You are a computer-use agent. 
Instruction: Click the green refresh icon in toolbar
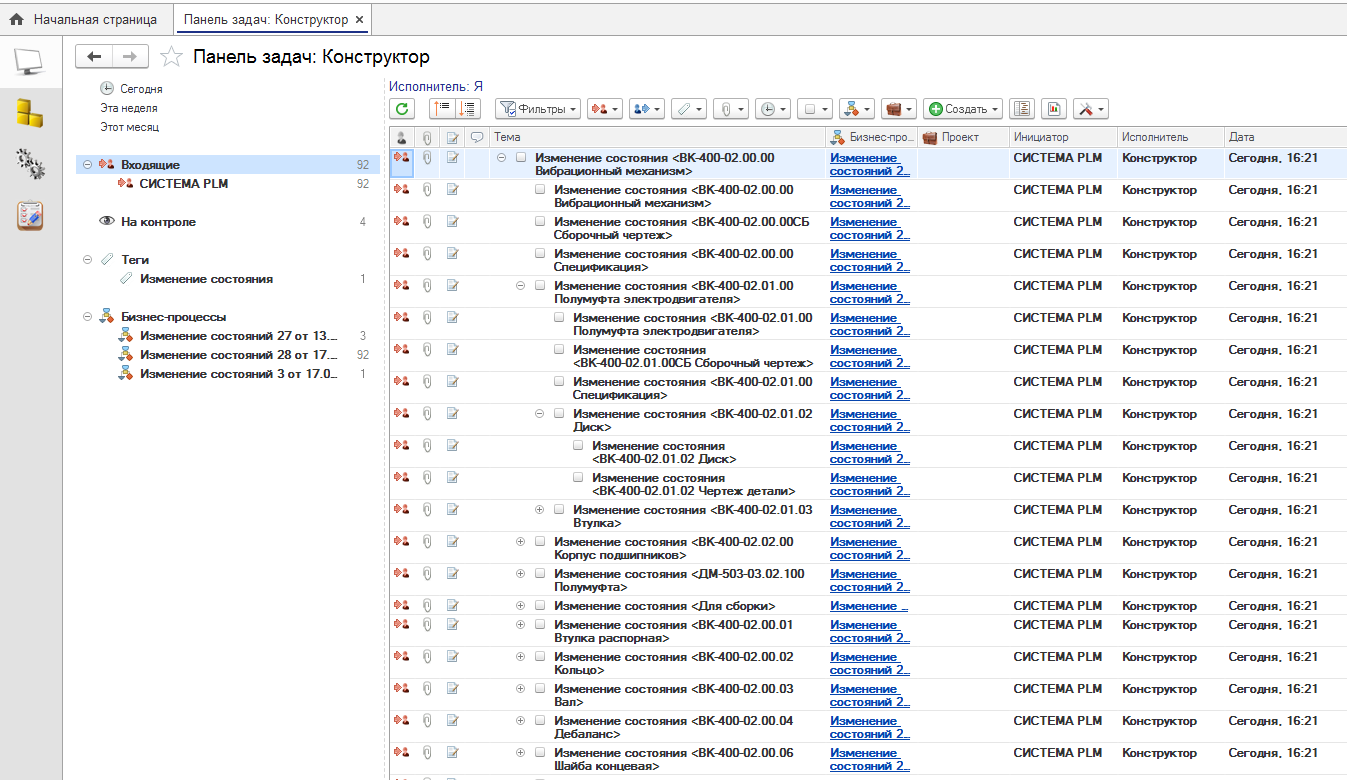point(402,109)
